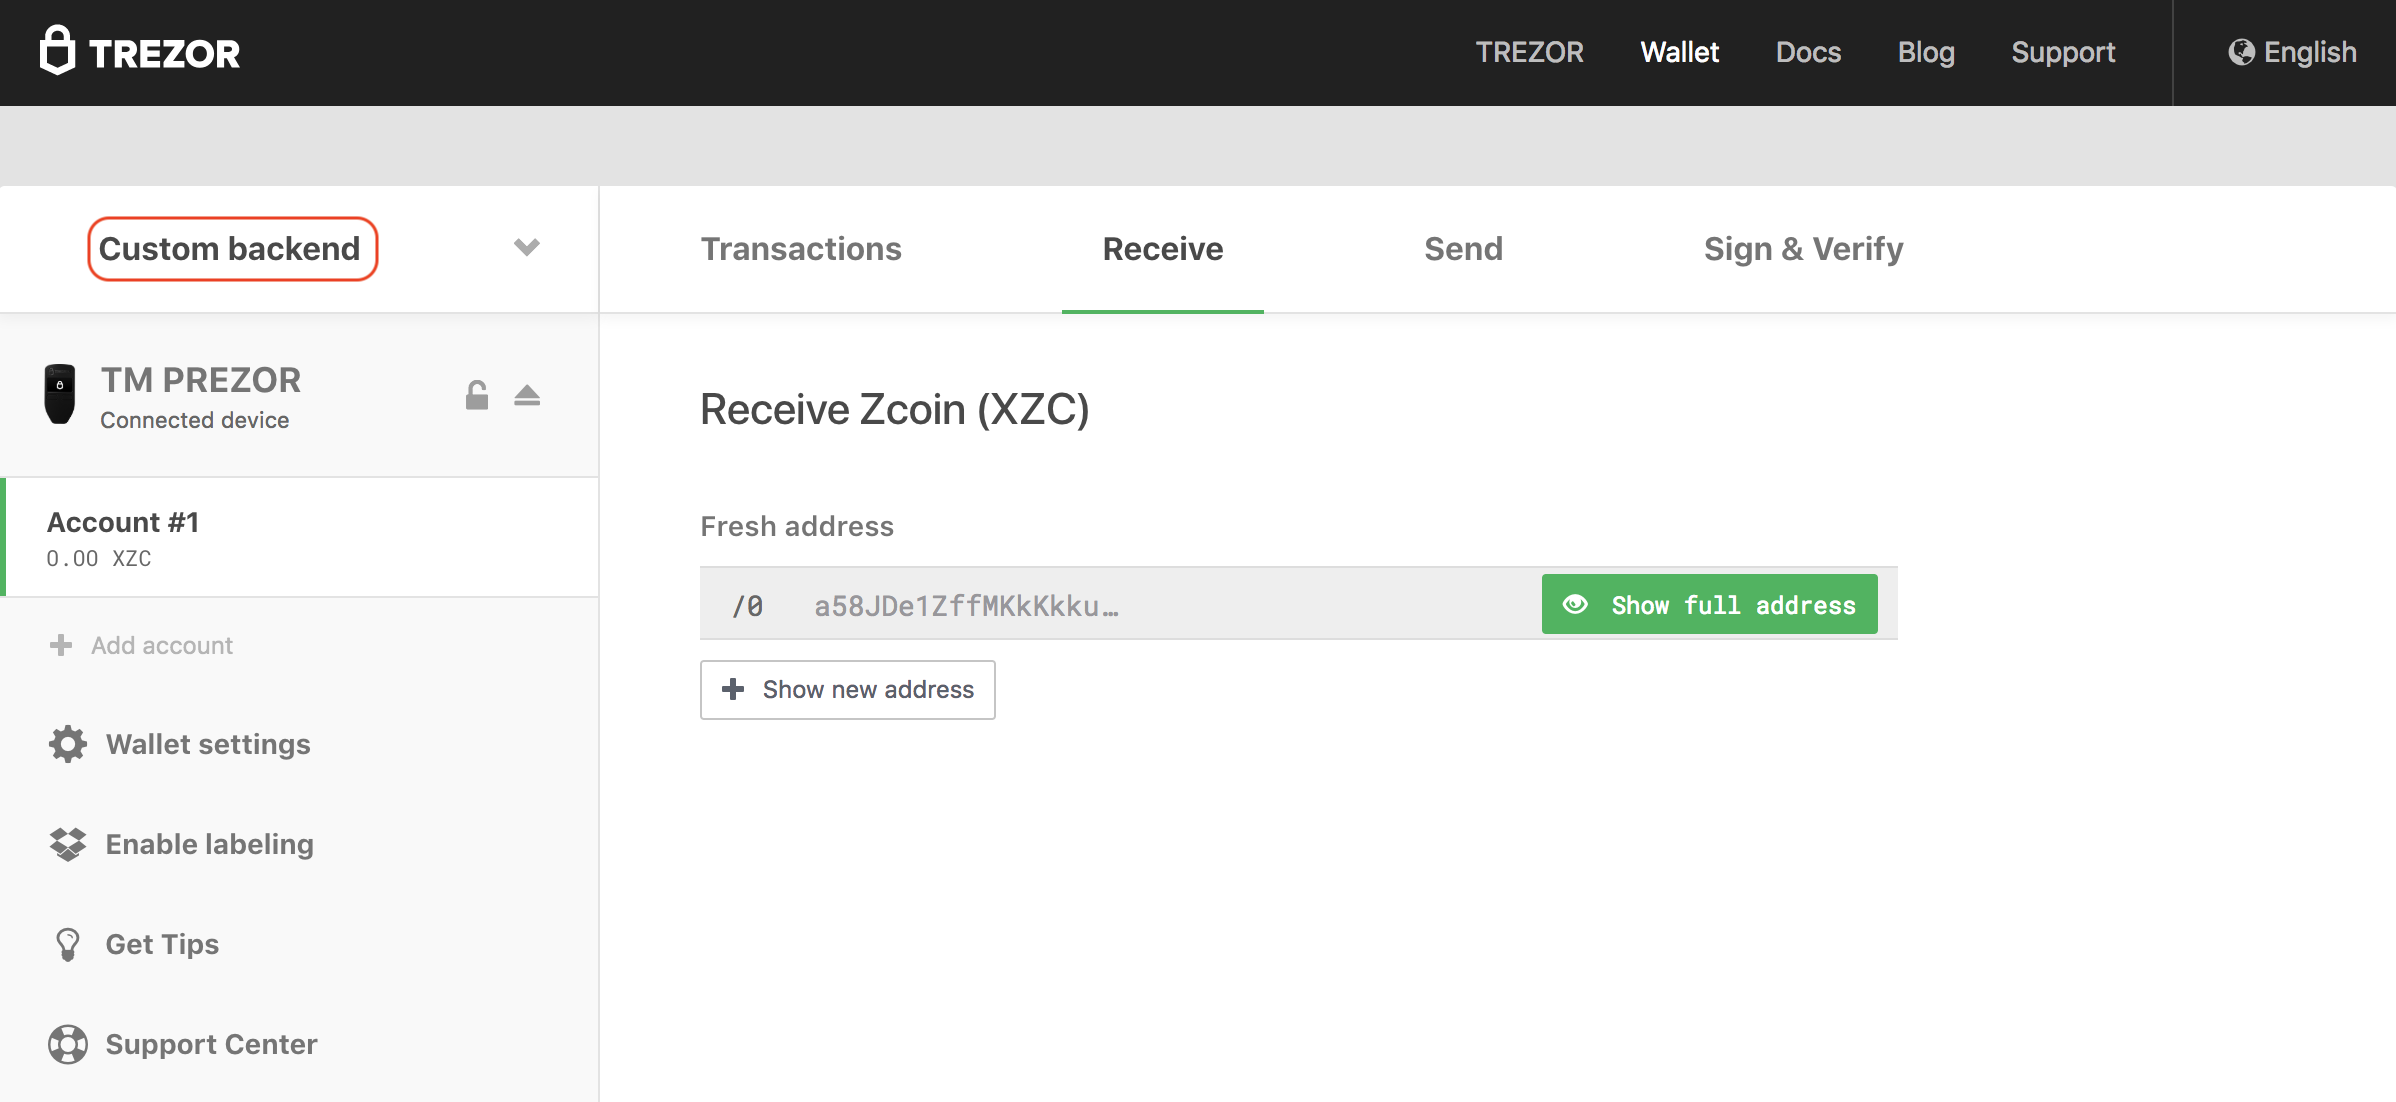Click the globe icon next to English
Screen dimensions: 2396x1102
pos(2241,52)
